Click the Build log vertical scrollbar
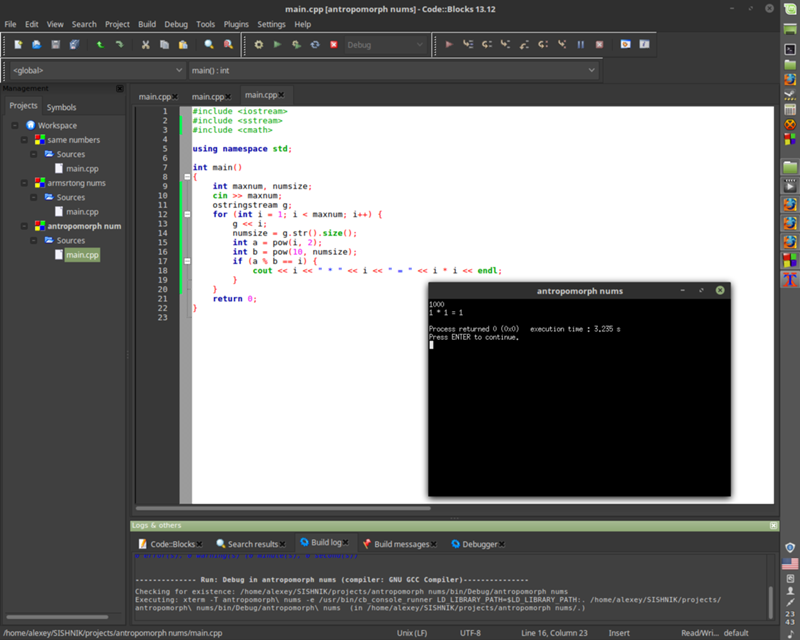 (x=770, y=602)
